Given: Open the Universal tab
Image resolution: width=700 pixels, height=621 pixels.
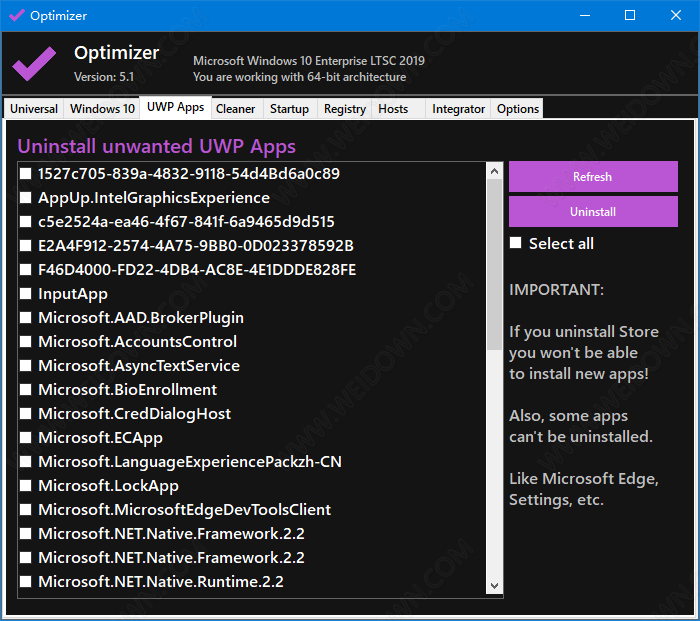Looking at the screenshot, I should (x=34, y=109).
